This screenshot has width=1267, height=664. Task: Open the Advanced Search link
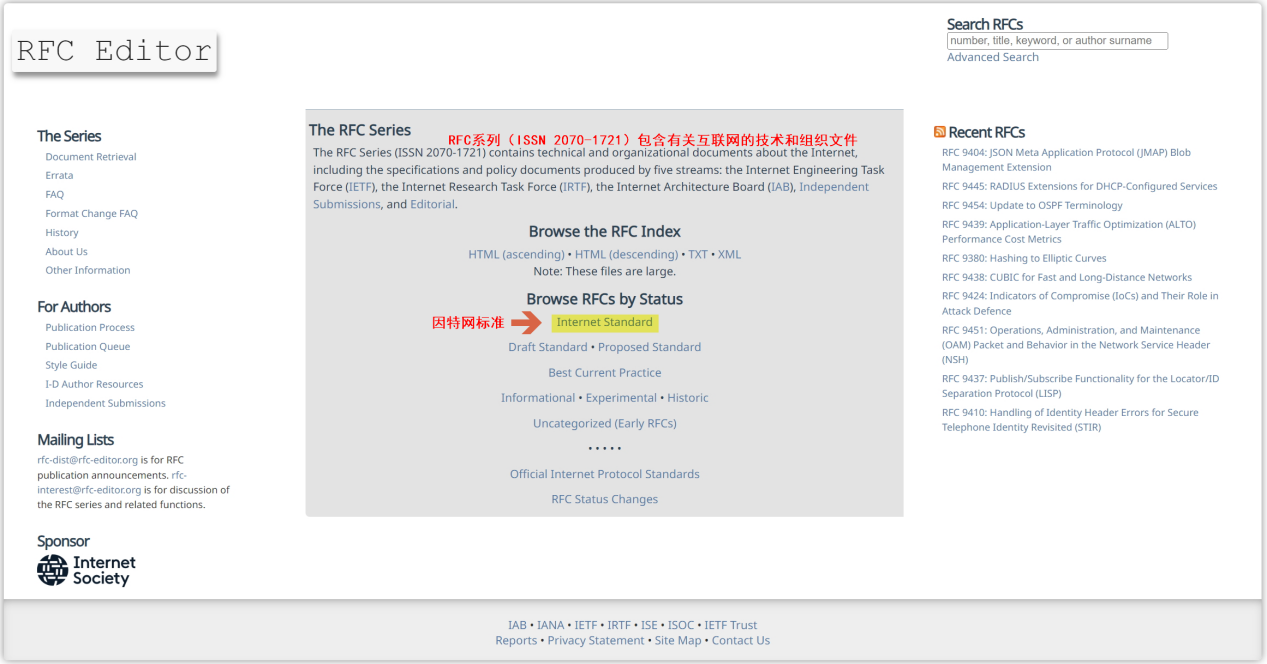pos(993,57)
